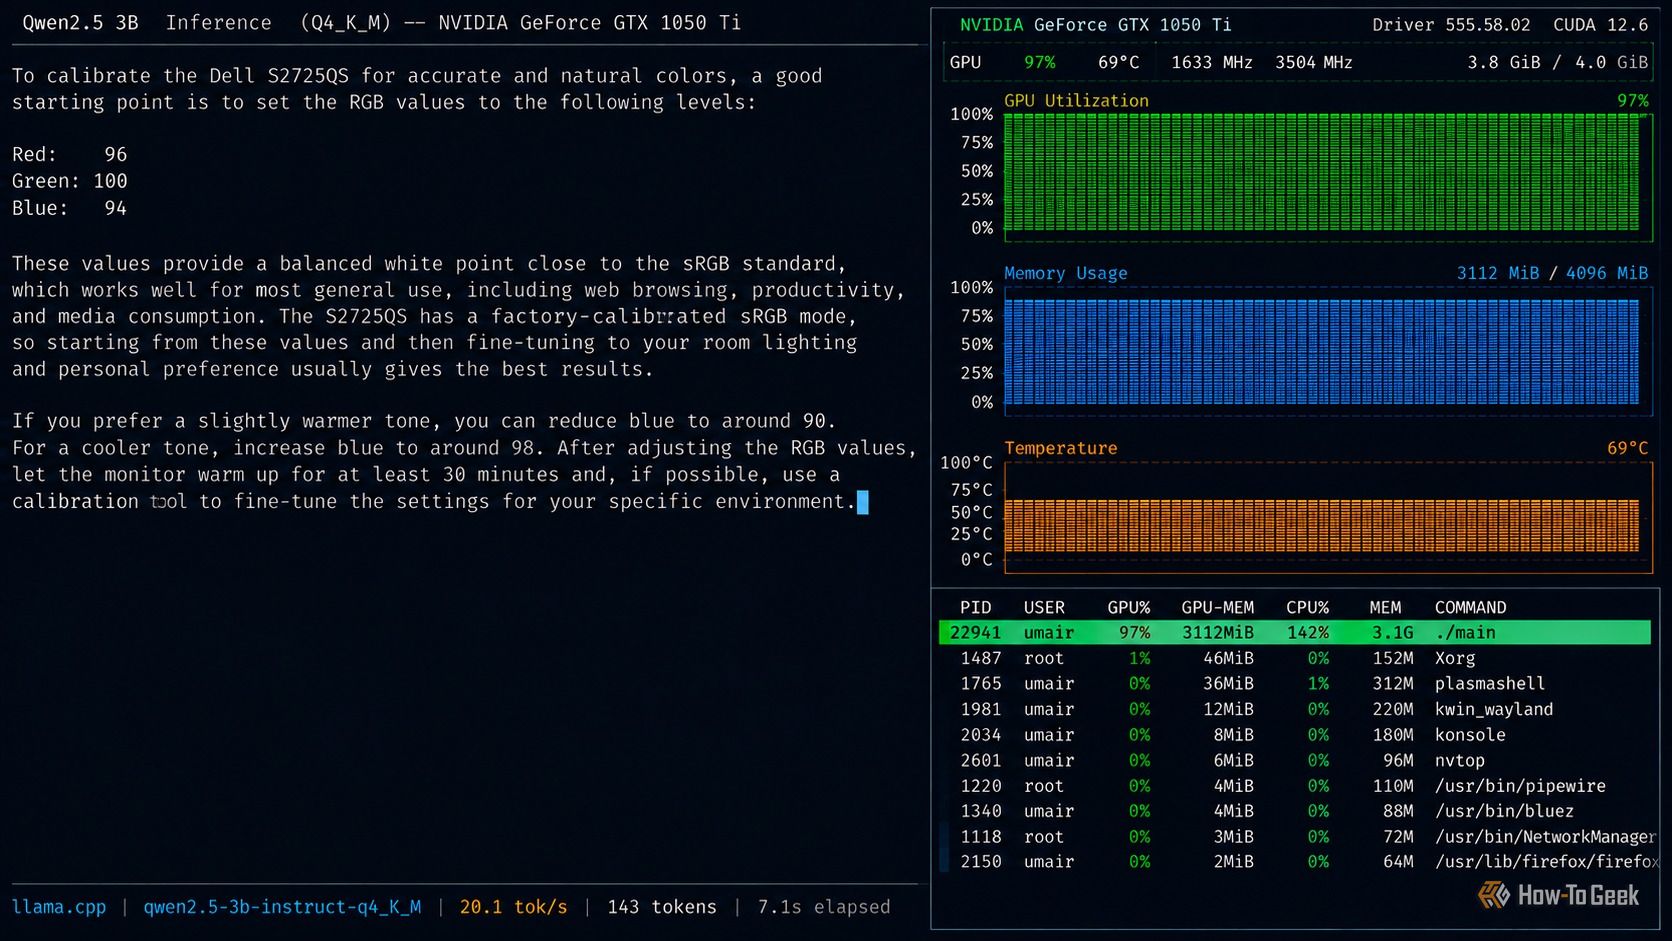Click the "69°C" value above the temperature graph
The image size is (1672, 941).
1627,448
